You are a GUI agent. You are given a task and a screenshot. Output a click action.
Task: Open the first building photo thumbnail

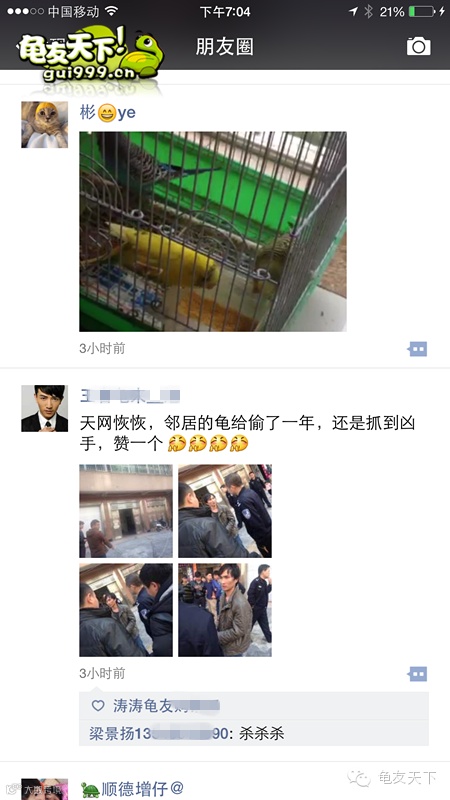126,511
